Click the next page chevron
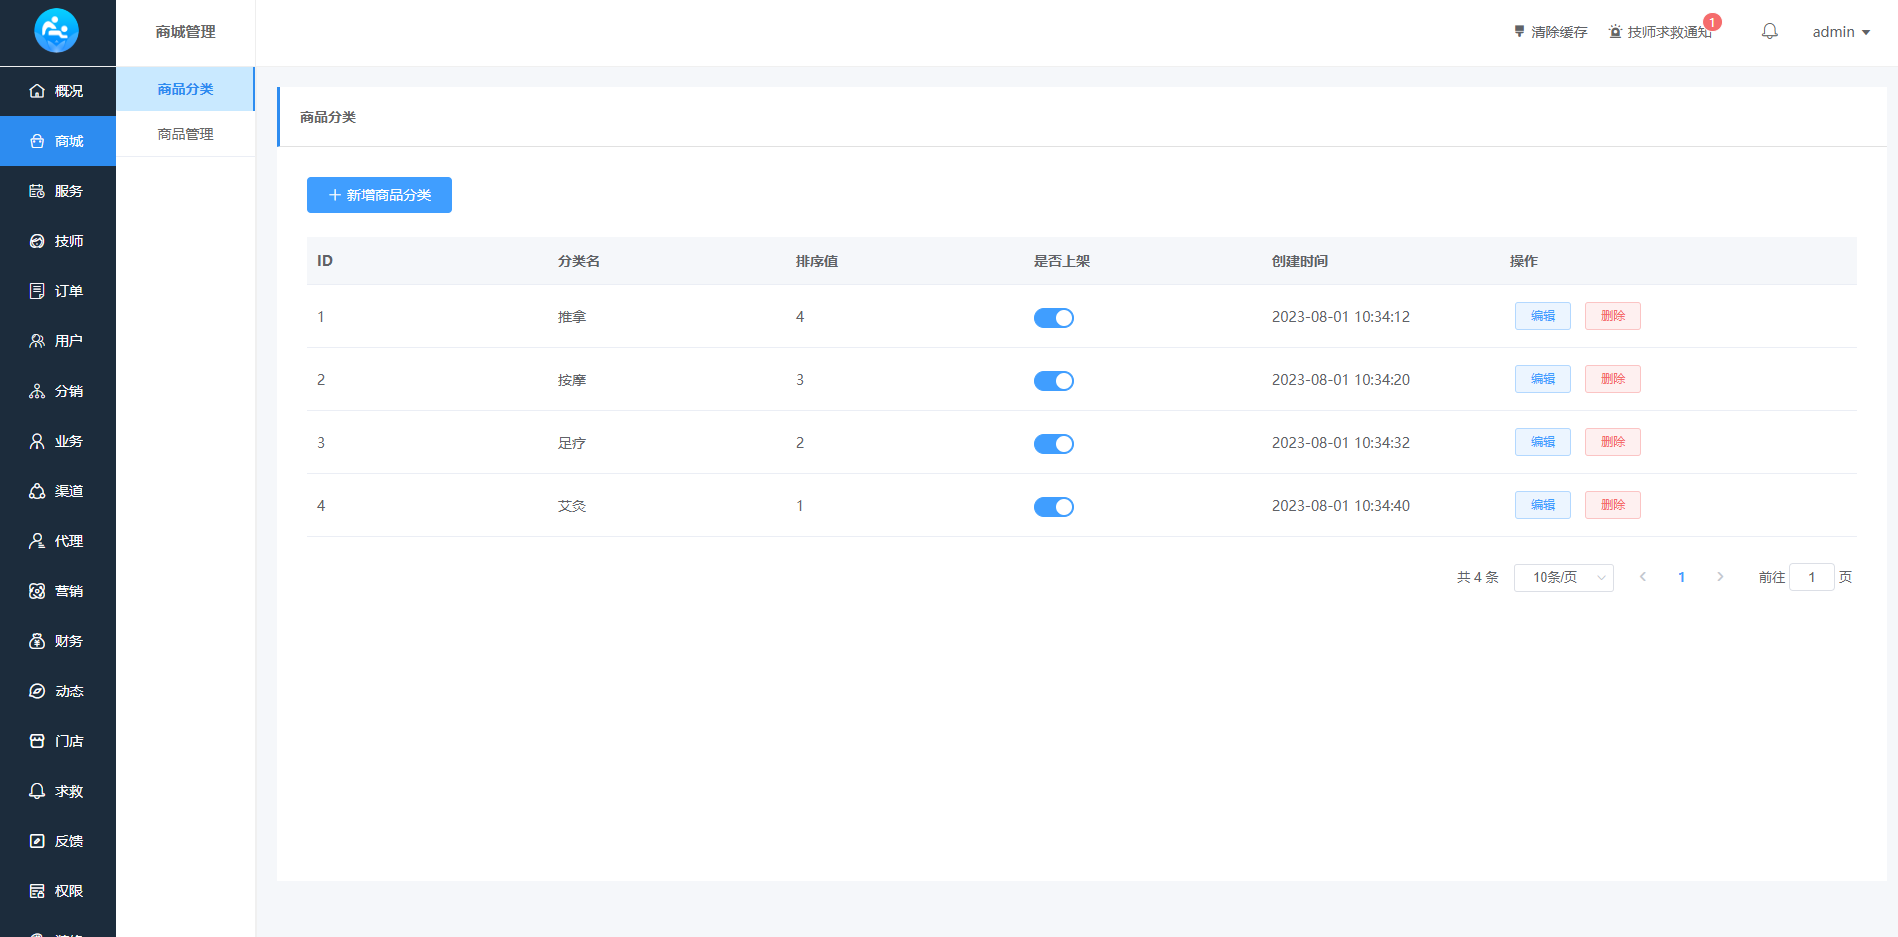 [x=1720, y=577]
